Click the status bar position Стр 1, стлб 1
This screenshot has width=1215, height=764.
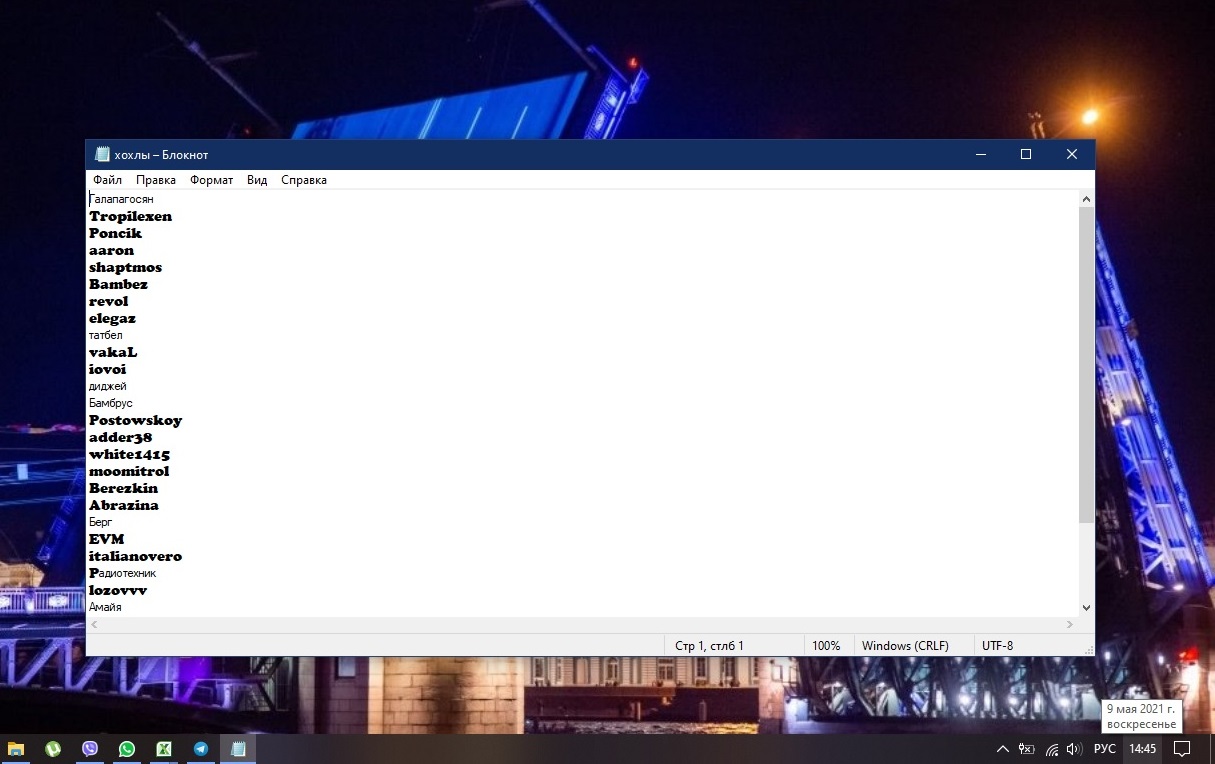point(709,646)
